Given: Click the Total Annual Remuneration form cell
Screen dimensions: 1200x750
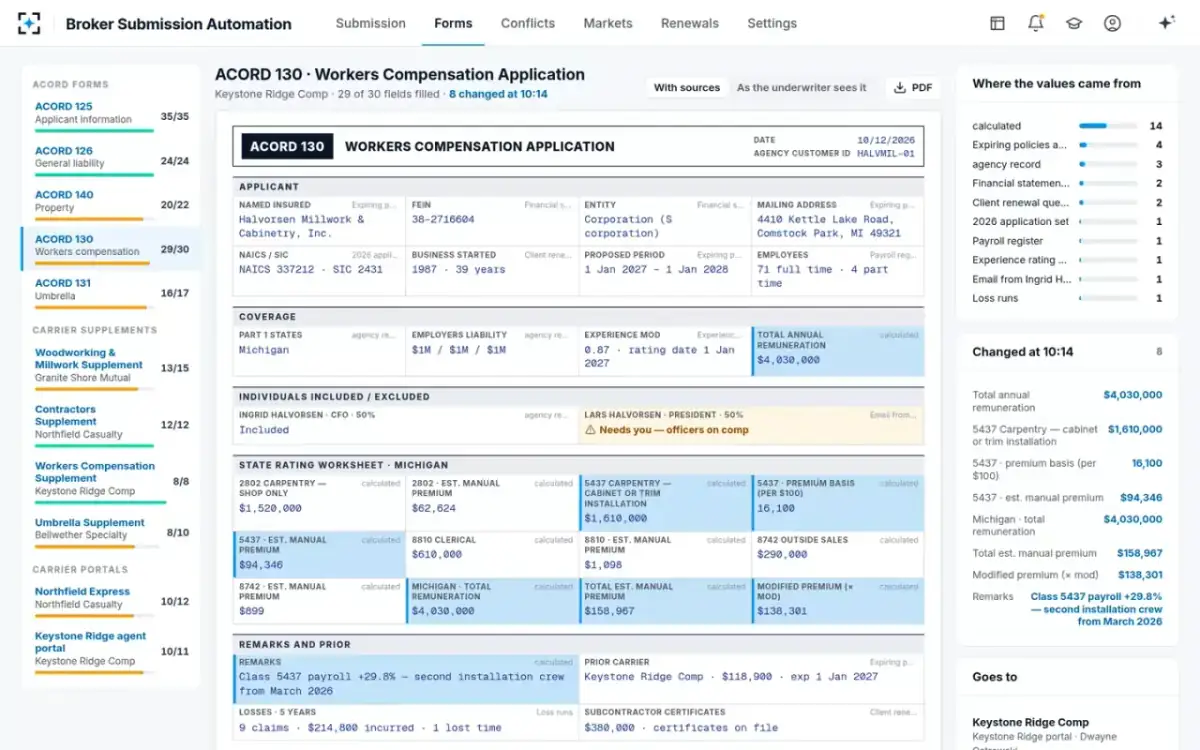Looking at the screenshot, I should [x=838, y=351].
